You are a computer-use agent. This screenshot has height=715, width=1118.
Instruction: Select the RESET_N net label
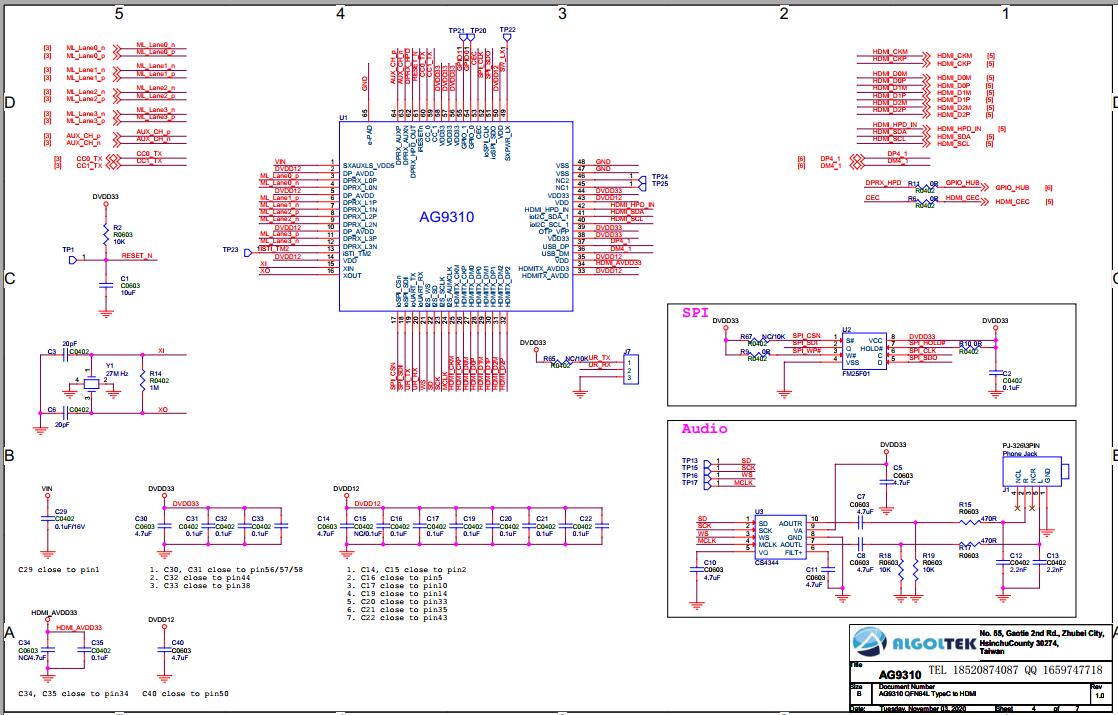tap(136, 255)
